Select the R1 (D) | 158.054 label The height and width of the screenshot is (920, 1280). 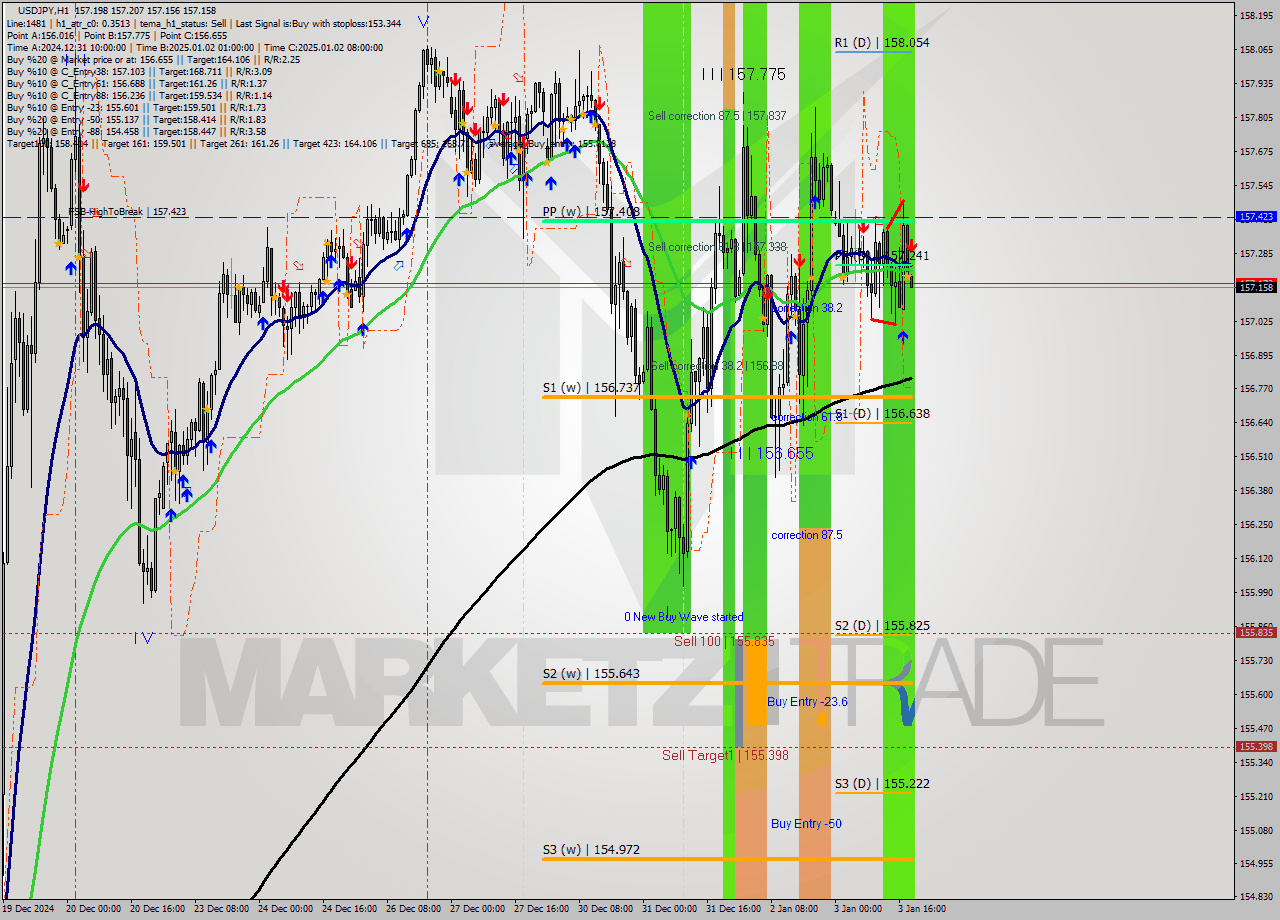coord(882,43)
